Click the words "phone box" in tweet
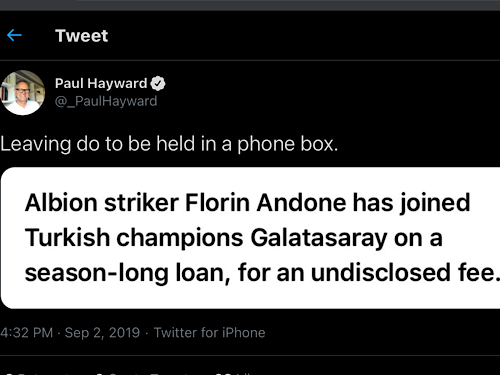500x375 pixels. (285, 144)
